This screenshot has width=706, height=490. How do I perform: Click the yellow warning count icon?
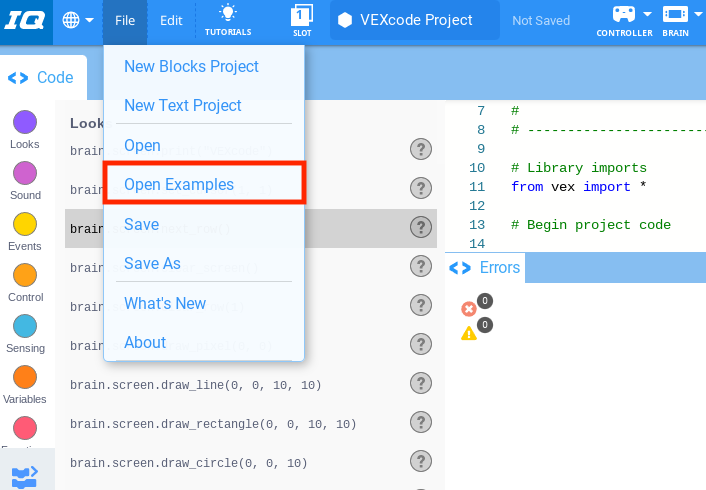[468, 332]
